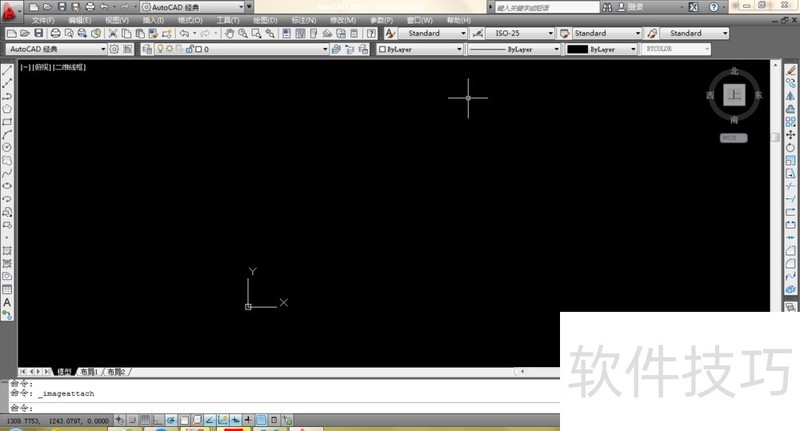The image size is (800, 431).
Task: Click Workspace Settings gear icon
Action: (x=114, y=49)
